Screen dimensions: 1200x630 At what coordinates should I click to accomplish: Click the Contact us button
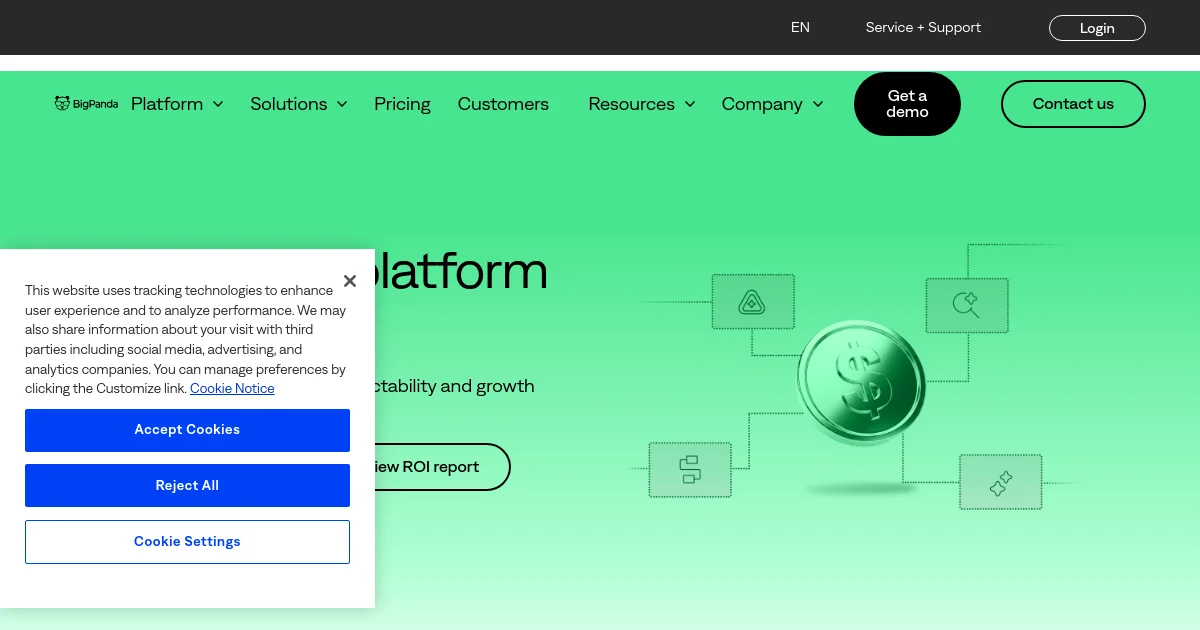click(x=1073, y=104)
